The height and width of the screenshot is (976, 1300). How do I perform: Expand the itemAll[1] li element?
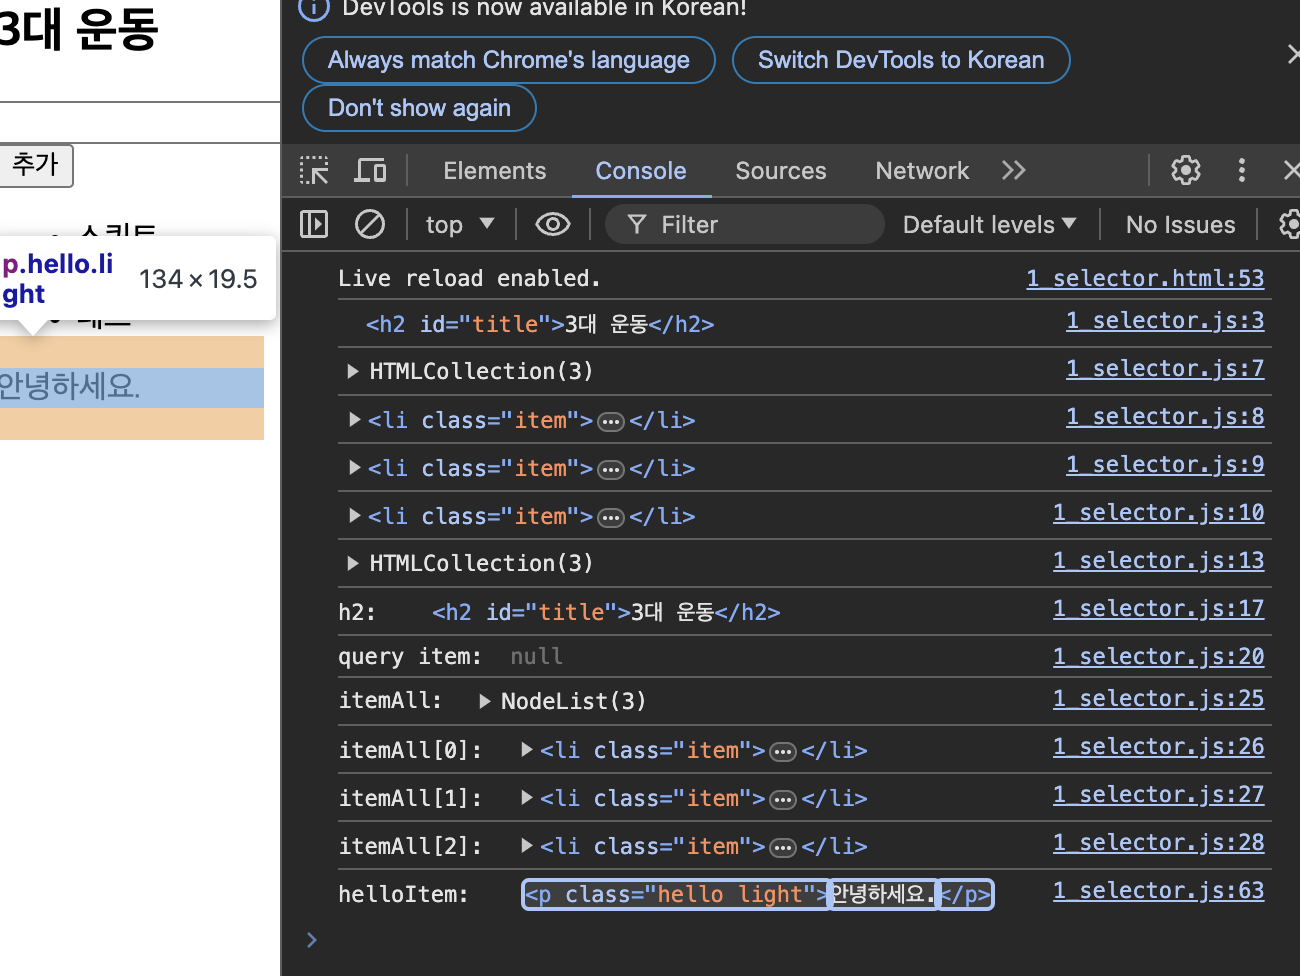click(527, 797)
